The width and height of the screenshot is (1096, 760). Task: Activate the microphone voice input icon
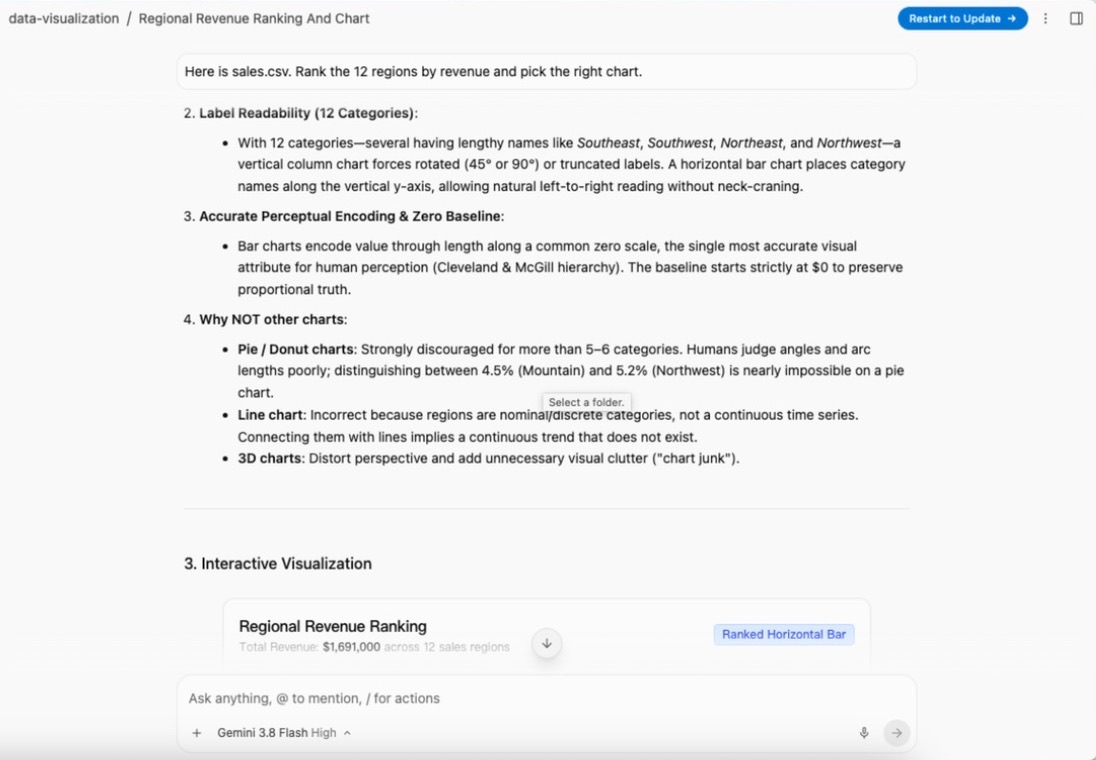(864, 733)
